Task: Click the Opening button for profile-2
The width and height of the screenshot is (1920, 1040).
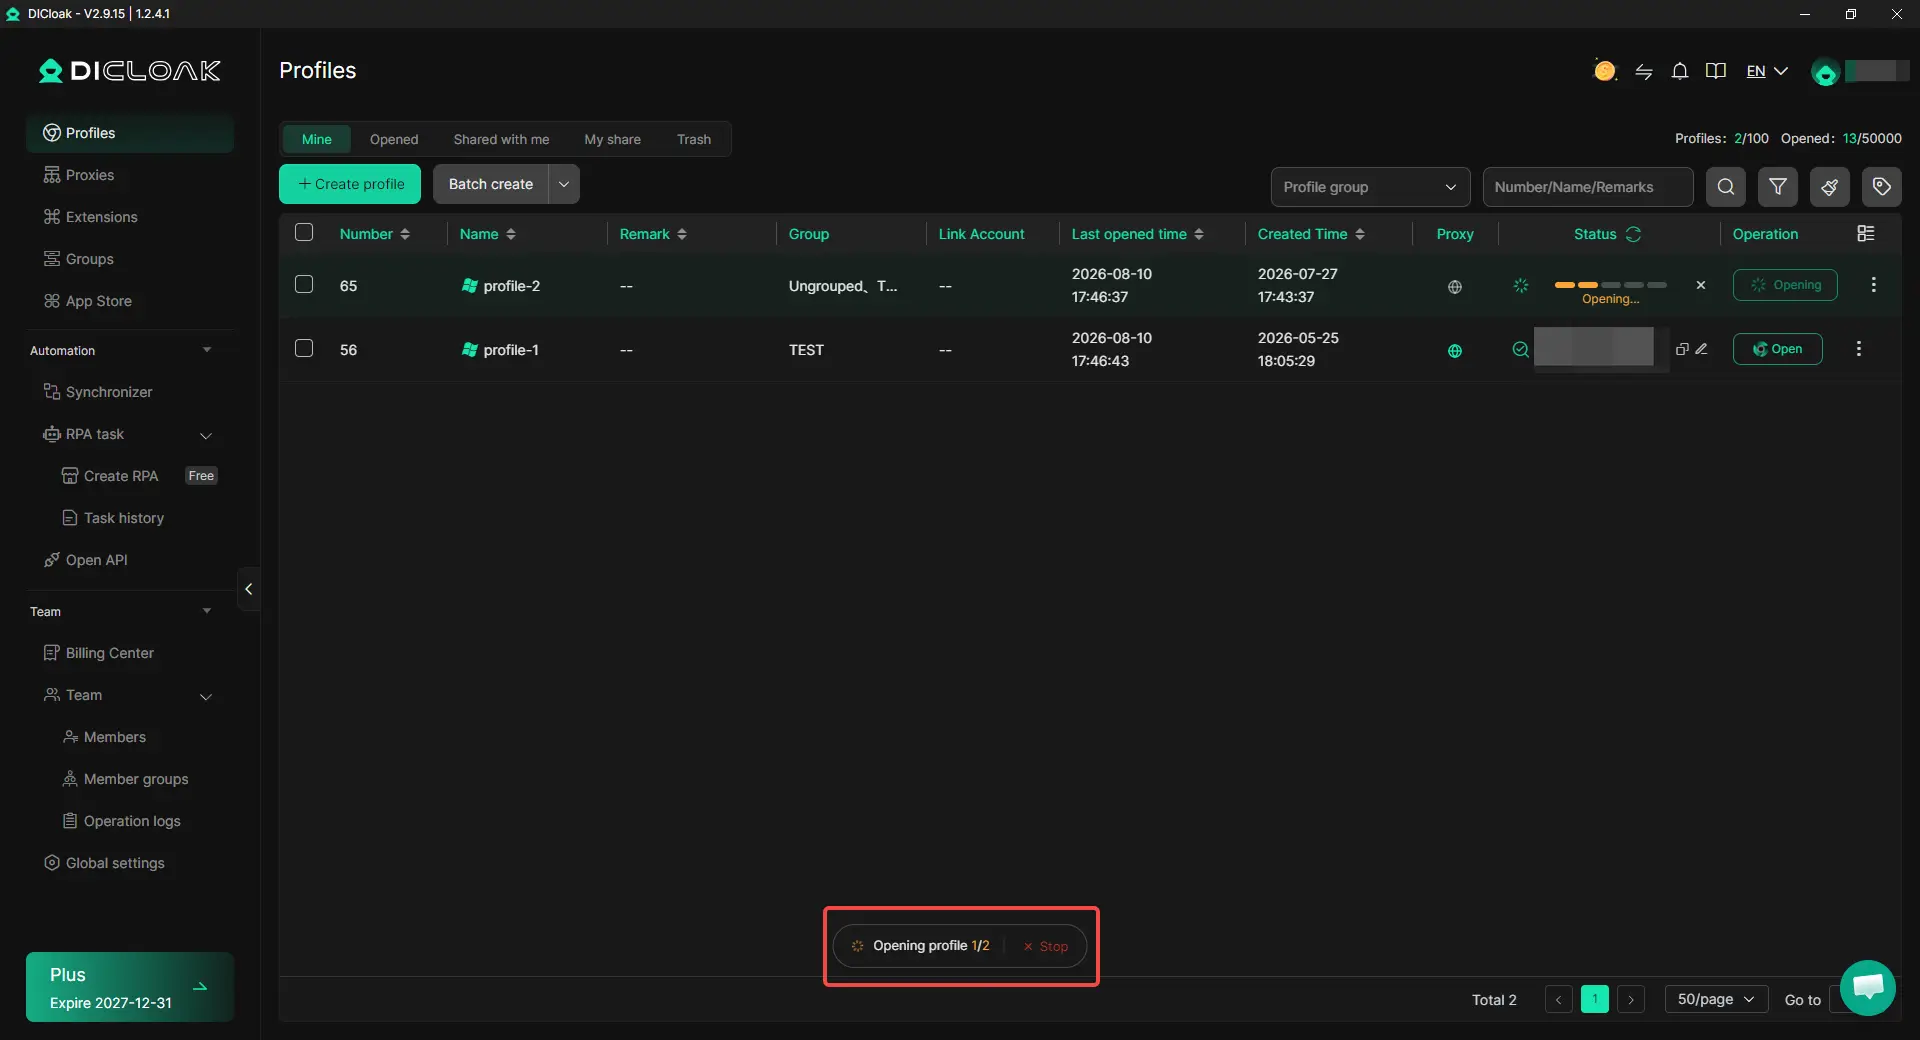Action: click(1785, 285)
